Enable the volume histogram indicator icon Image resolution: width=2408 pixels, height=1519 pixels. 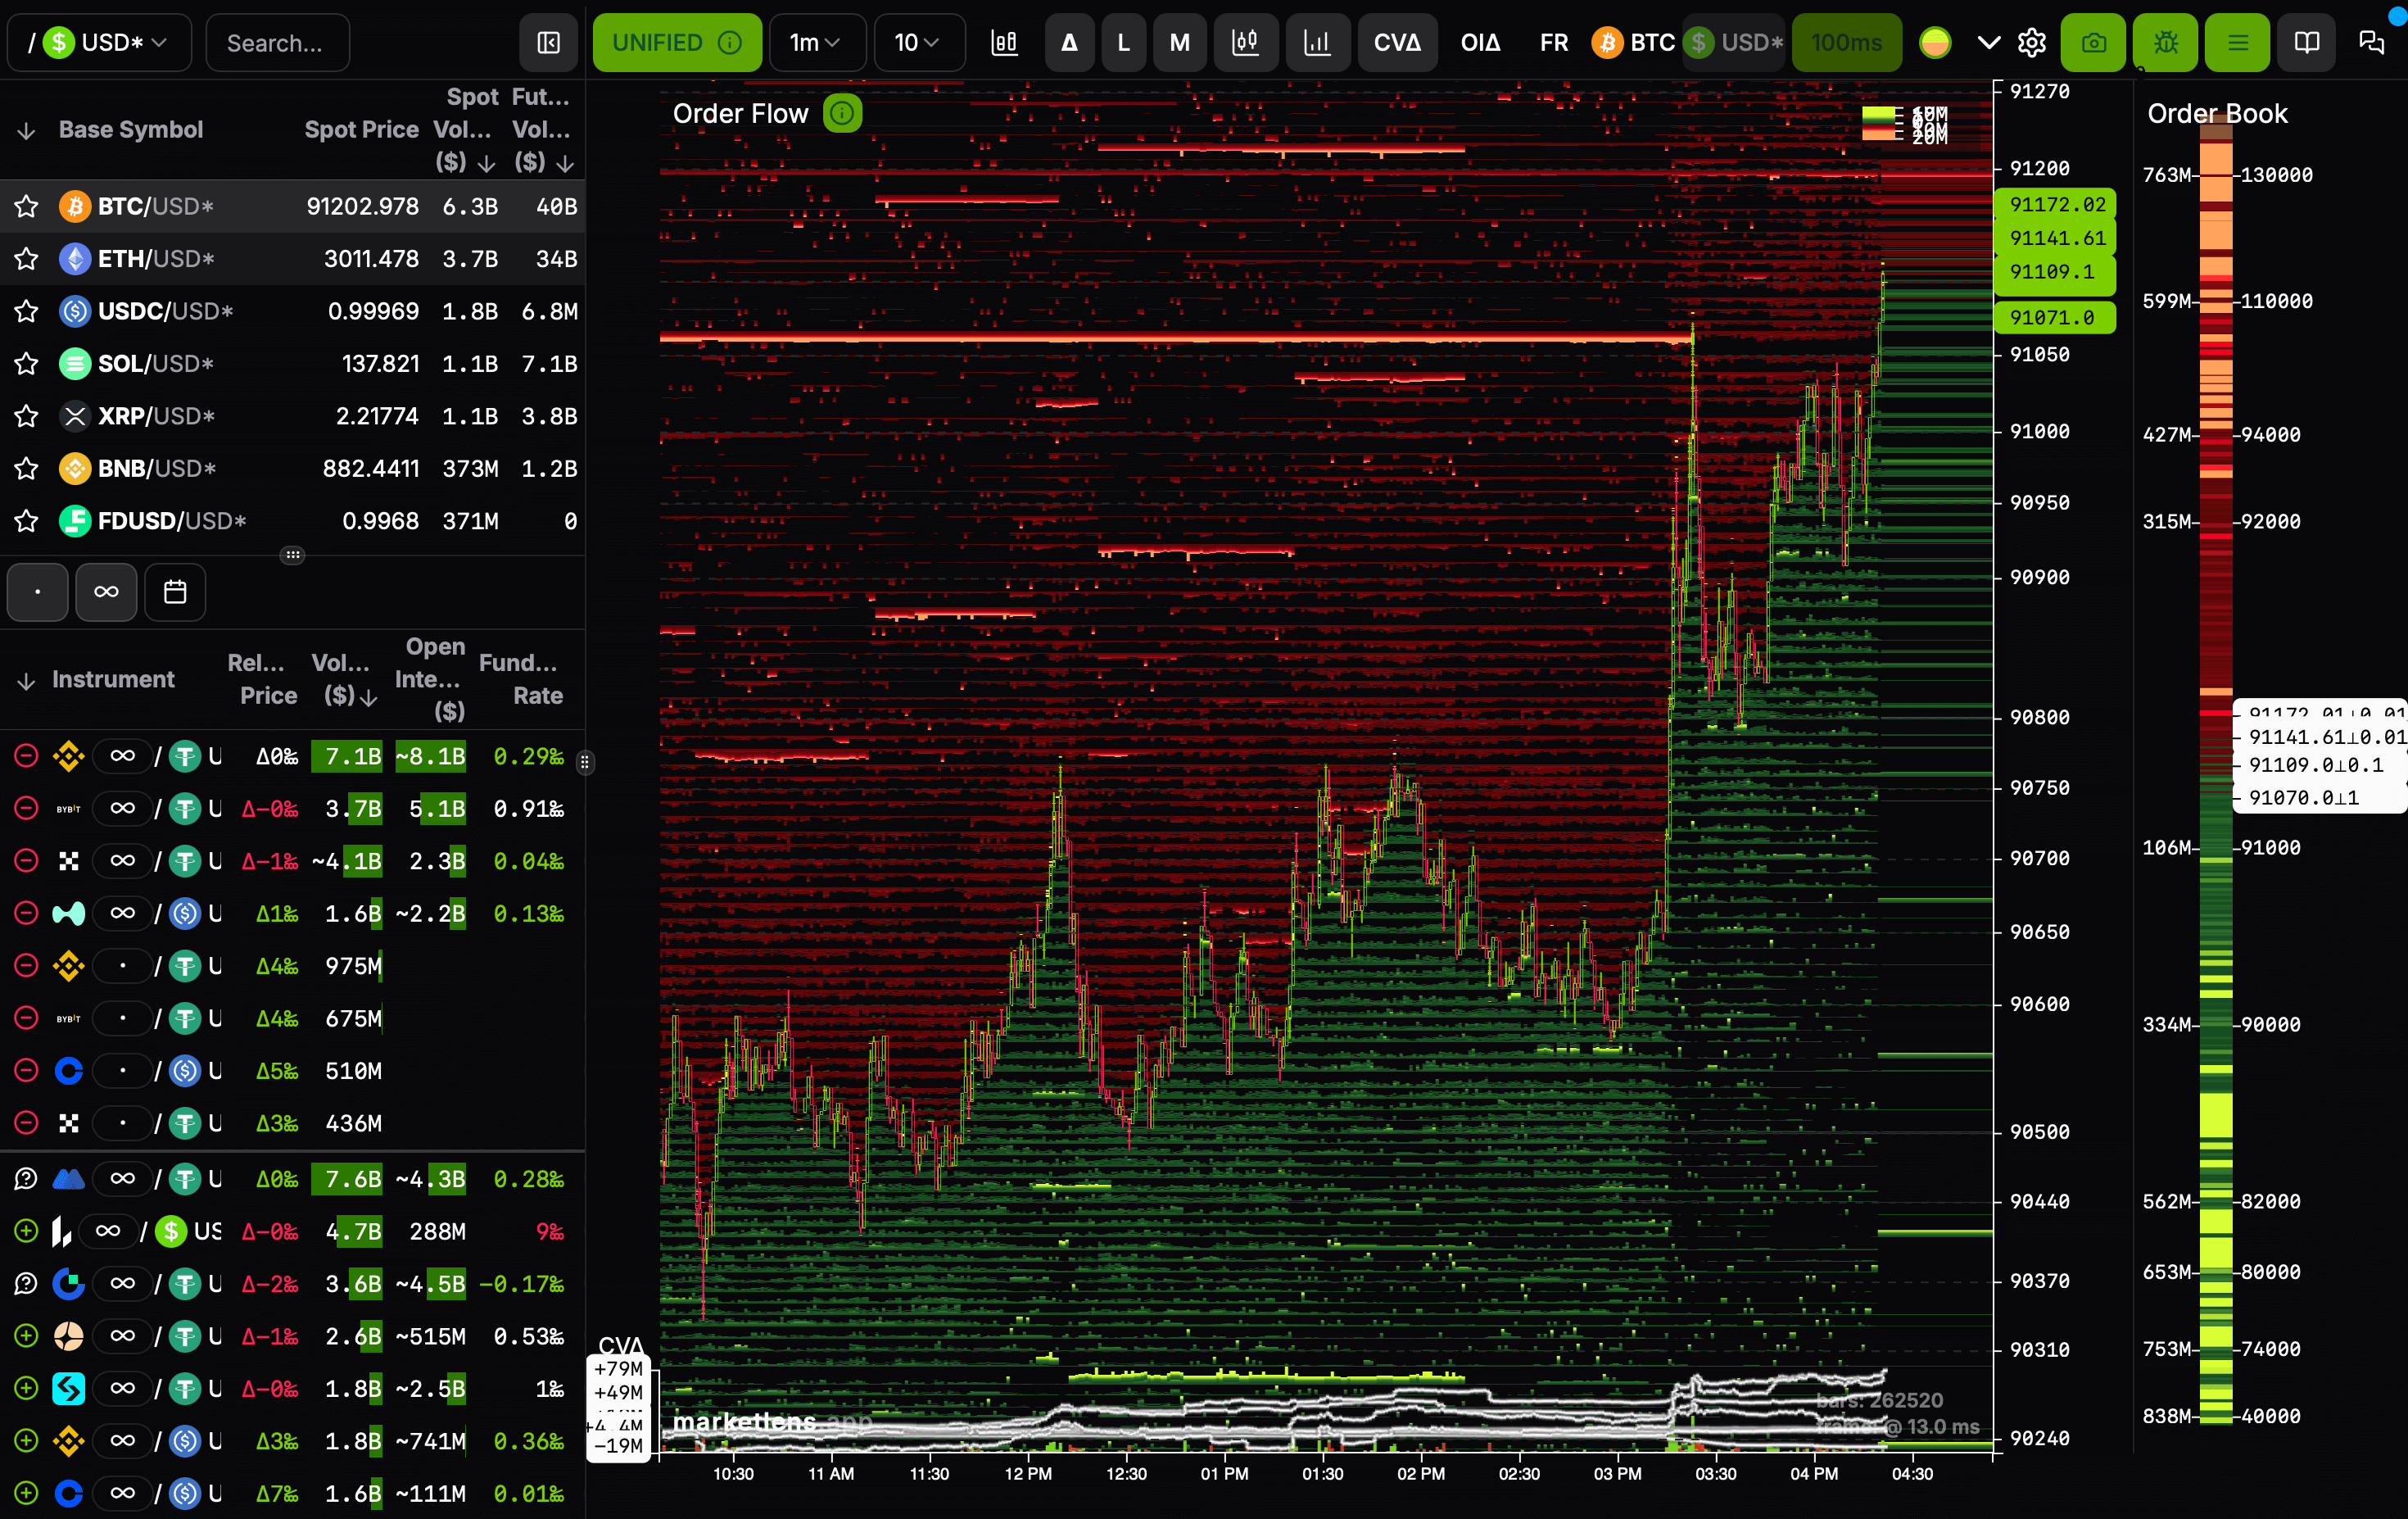point(1319,42)
